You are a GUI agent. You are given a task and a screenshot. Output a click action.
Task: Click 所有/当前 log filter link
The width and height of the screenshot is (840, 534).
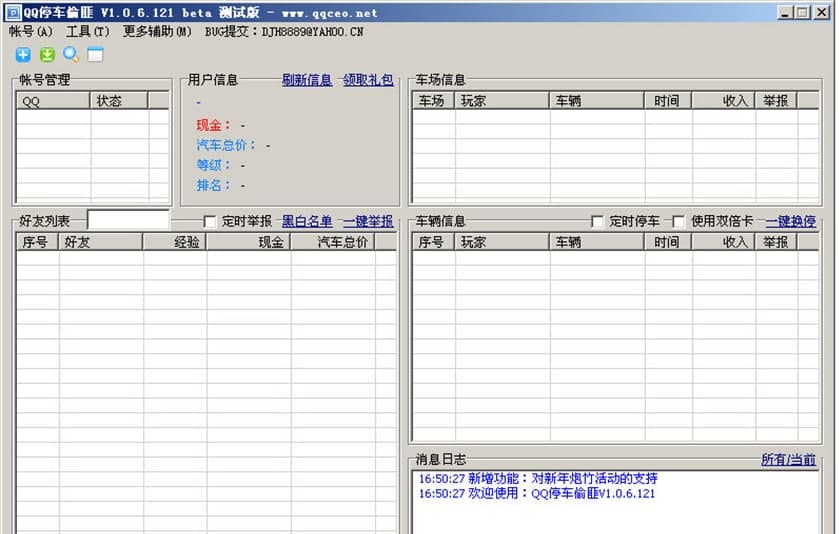(788, 460)
